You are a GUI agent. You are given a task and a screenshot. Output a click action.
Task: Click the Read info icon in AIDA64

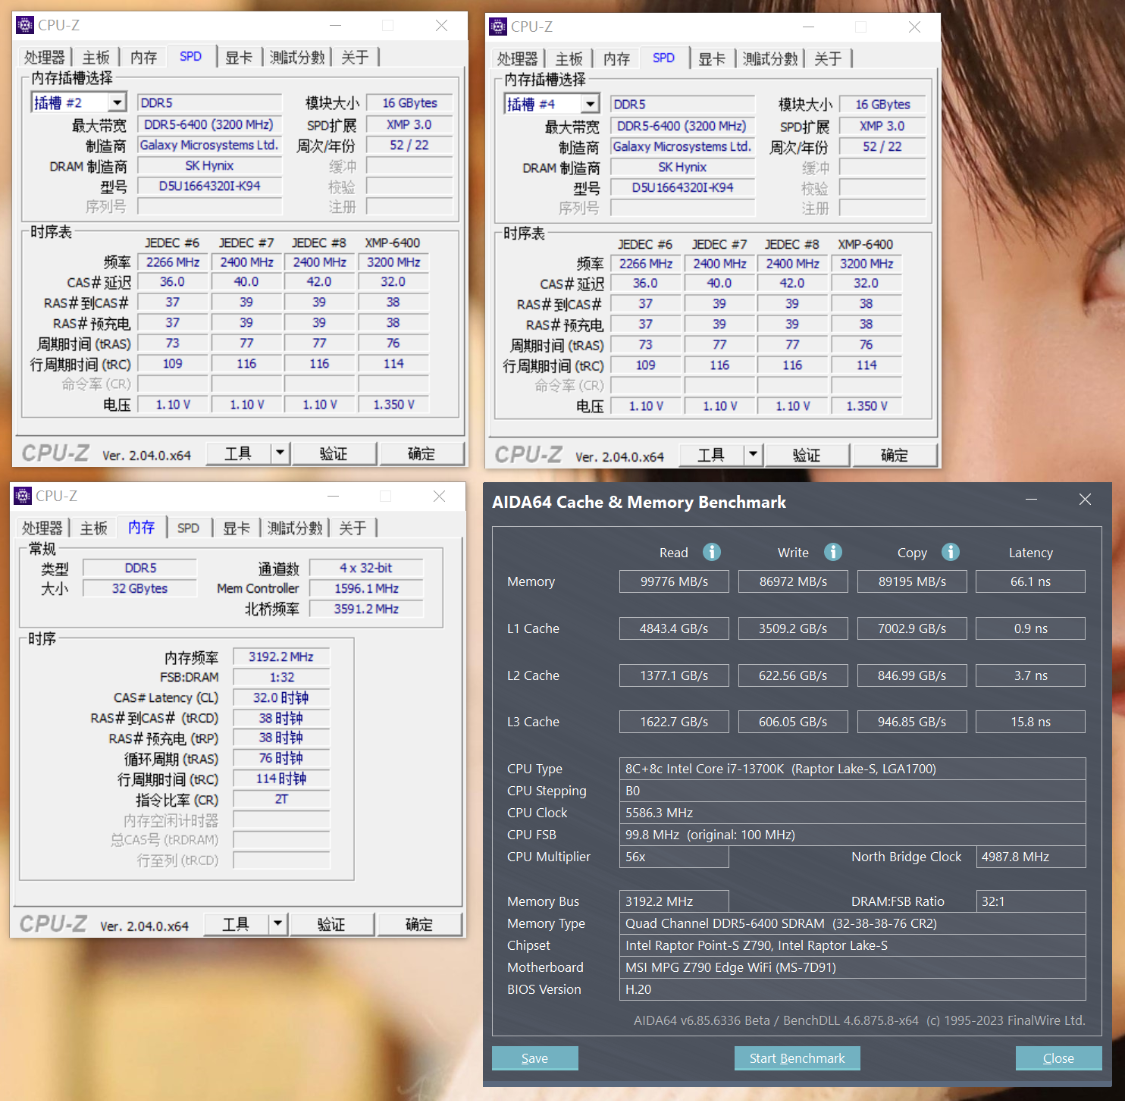[x=711, y=552]
